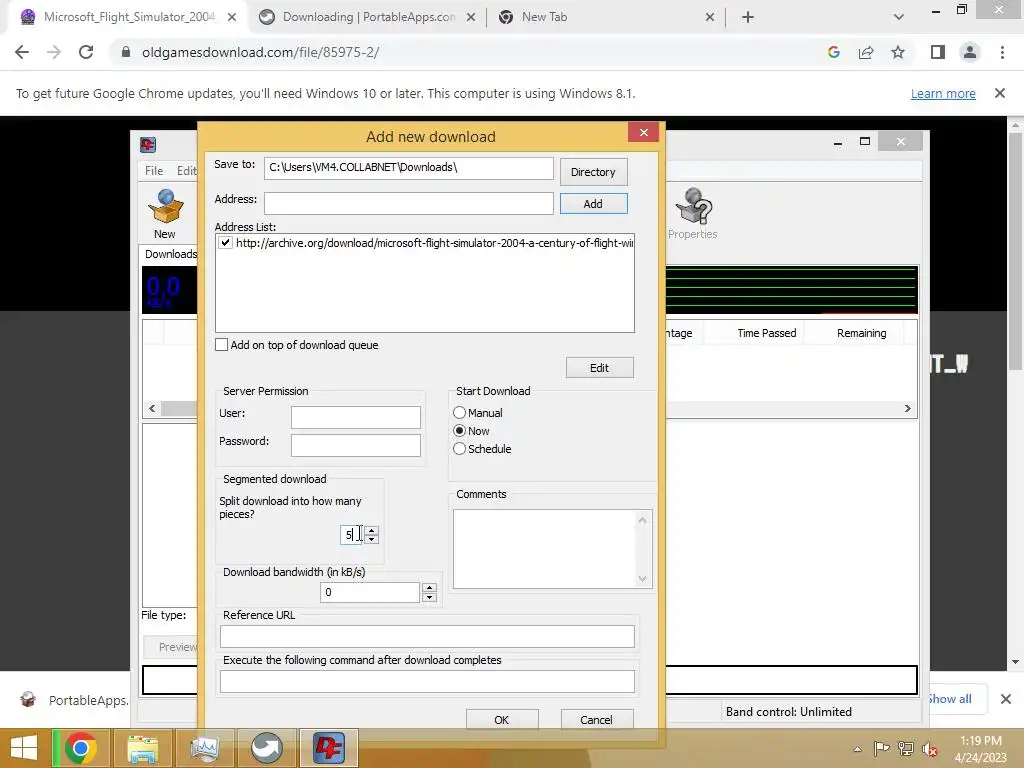The width and height of the screenshot is (1024, 768).
Task: View the site padlock information
Action: pos(126,52)
